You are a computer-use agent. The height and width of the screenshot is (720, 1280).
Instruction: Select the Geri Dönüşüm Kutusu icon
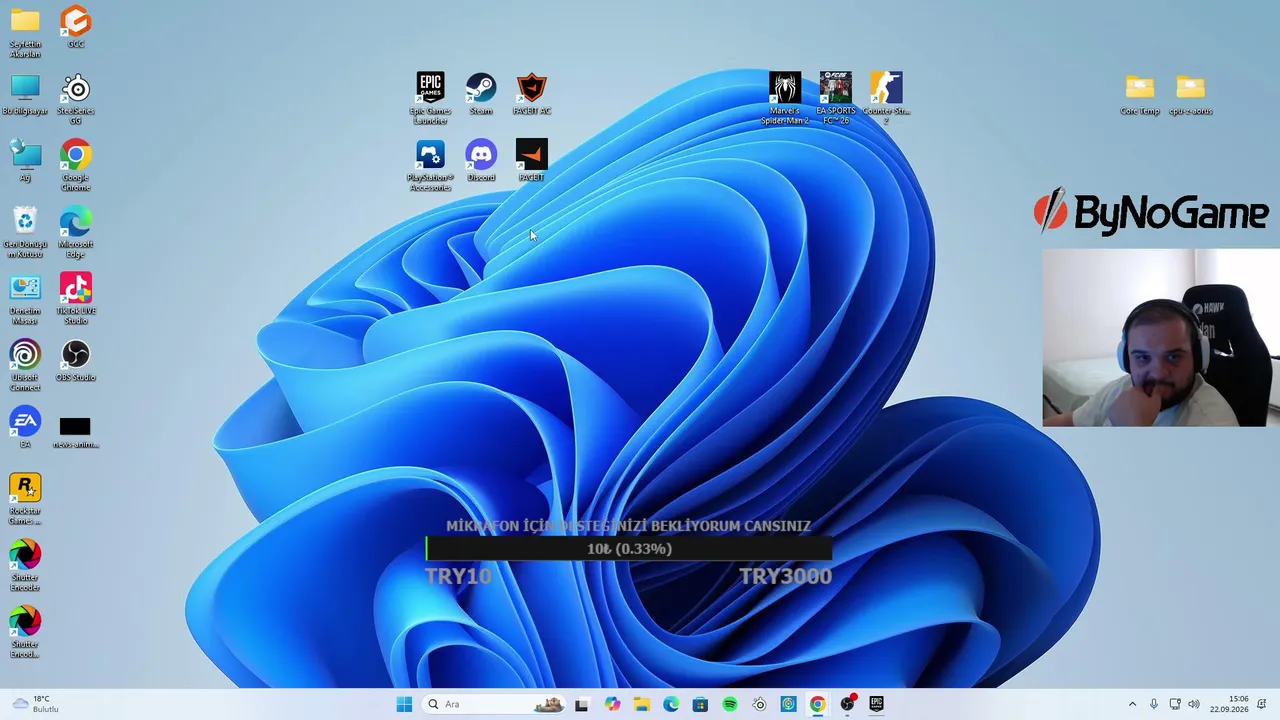tap(25, 232)
